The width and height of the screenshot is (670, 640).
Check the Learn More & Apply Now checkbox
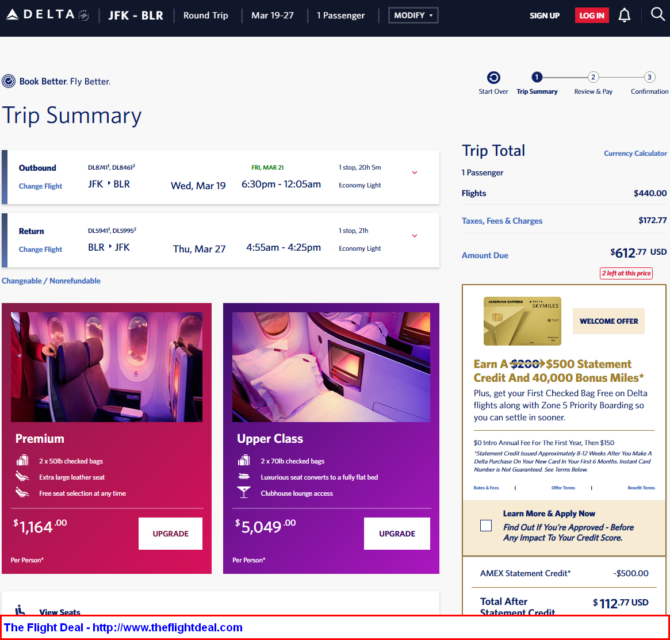(x=485, y=525)
